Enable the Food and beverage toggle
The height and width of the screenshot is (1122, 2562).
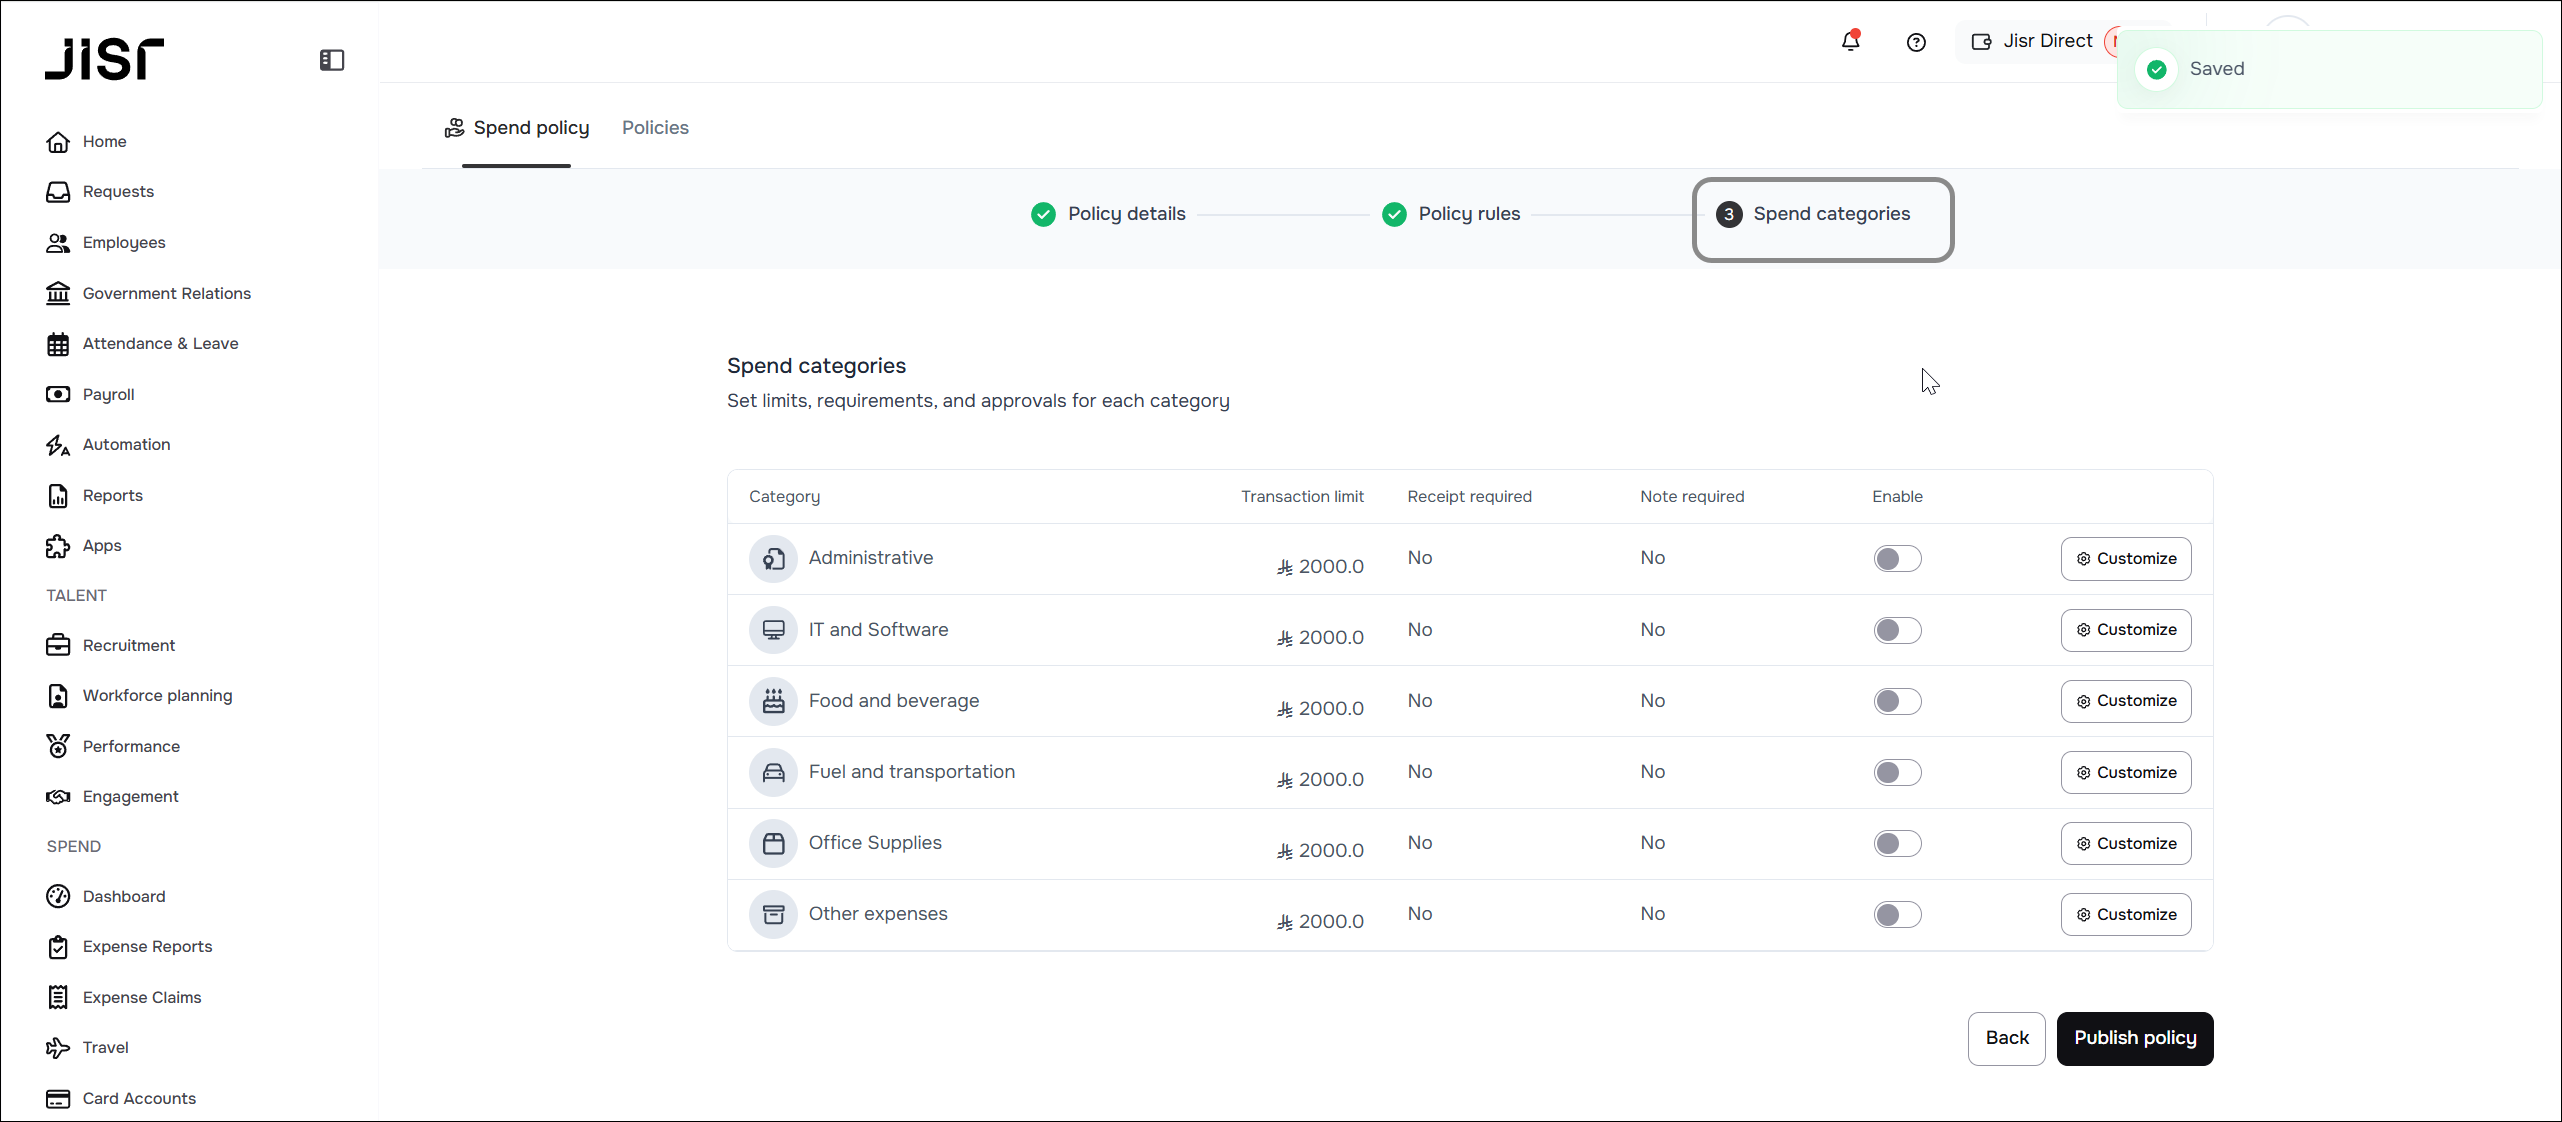tap(1897, 701)
